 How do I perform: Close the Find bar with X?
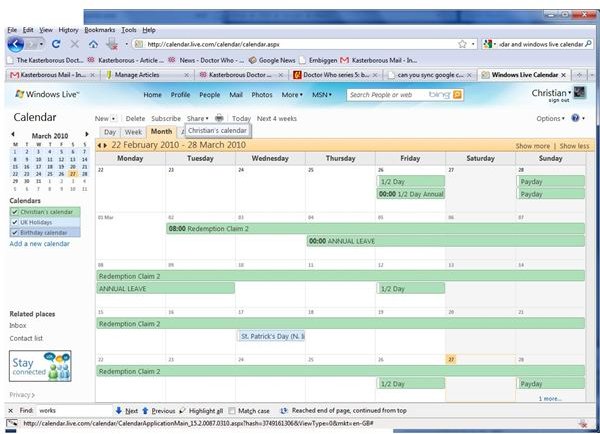pyautogui.click(x=11, y=411)
